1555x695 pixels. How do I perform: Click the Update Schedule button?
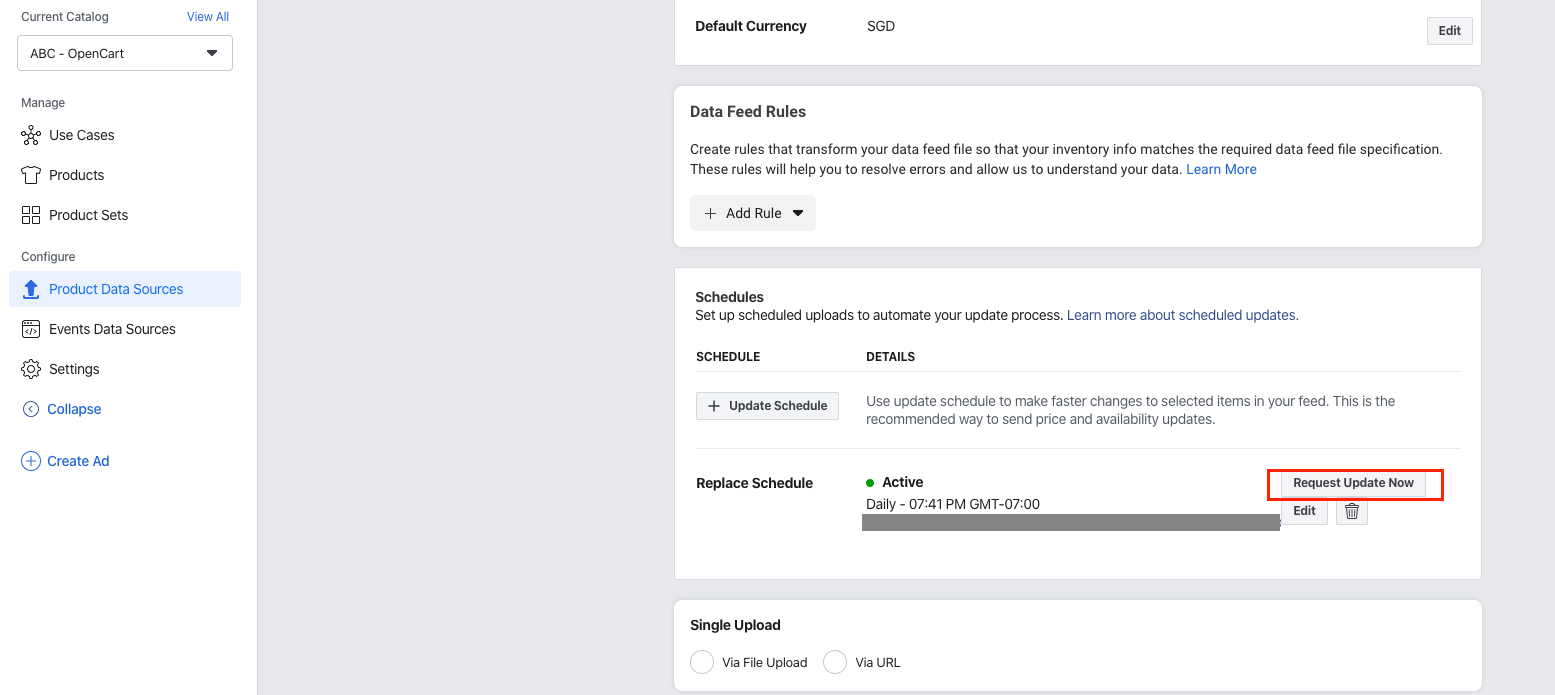tap(767, 405)
